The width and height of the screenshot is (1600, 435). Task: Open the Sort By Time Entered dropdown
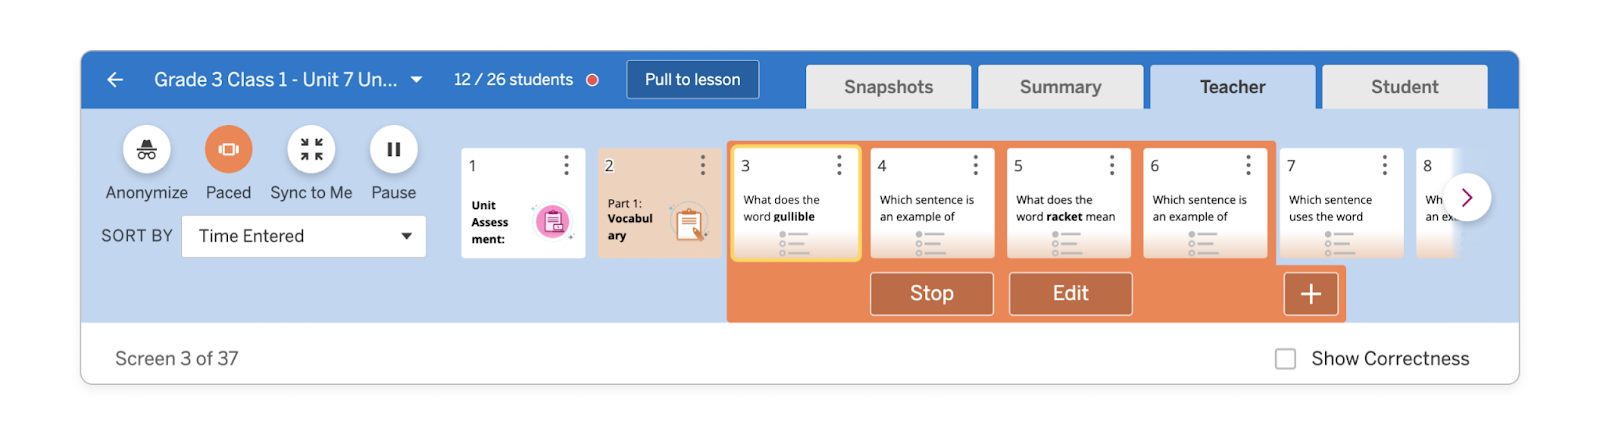pyautogui.click(x=304, y=237)
